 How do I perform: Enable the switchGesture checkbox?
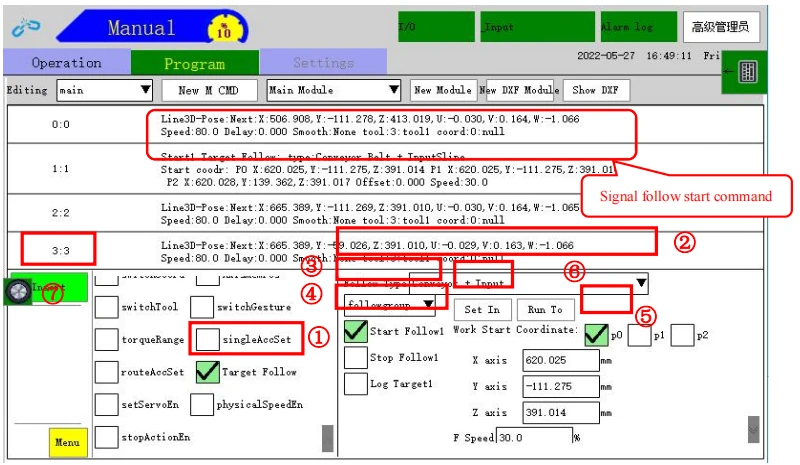coord(202,307)
